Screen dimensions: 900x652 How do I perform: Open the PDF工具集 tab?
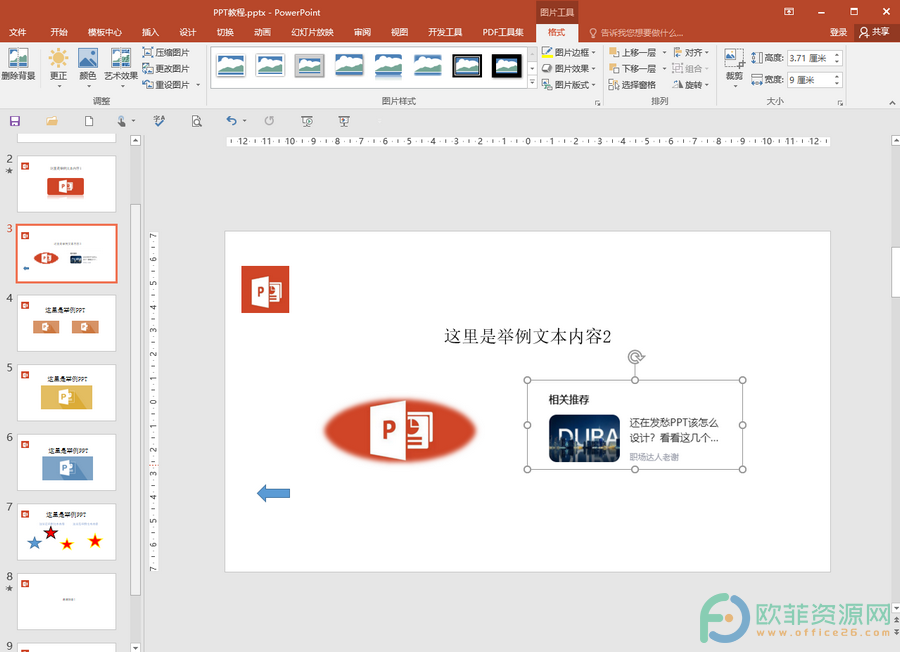pos(503,32)
